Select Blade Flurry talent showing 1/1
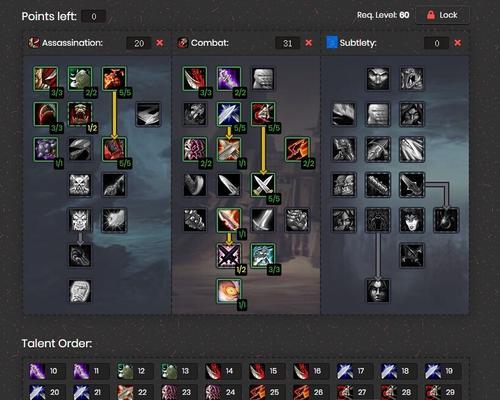Image resolution: width=500 pixels, height=400 pixels. pos(229,220)
